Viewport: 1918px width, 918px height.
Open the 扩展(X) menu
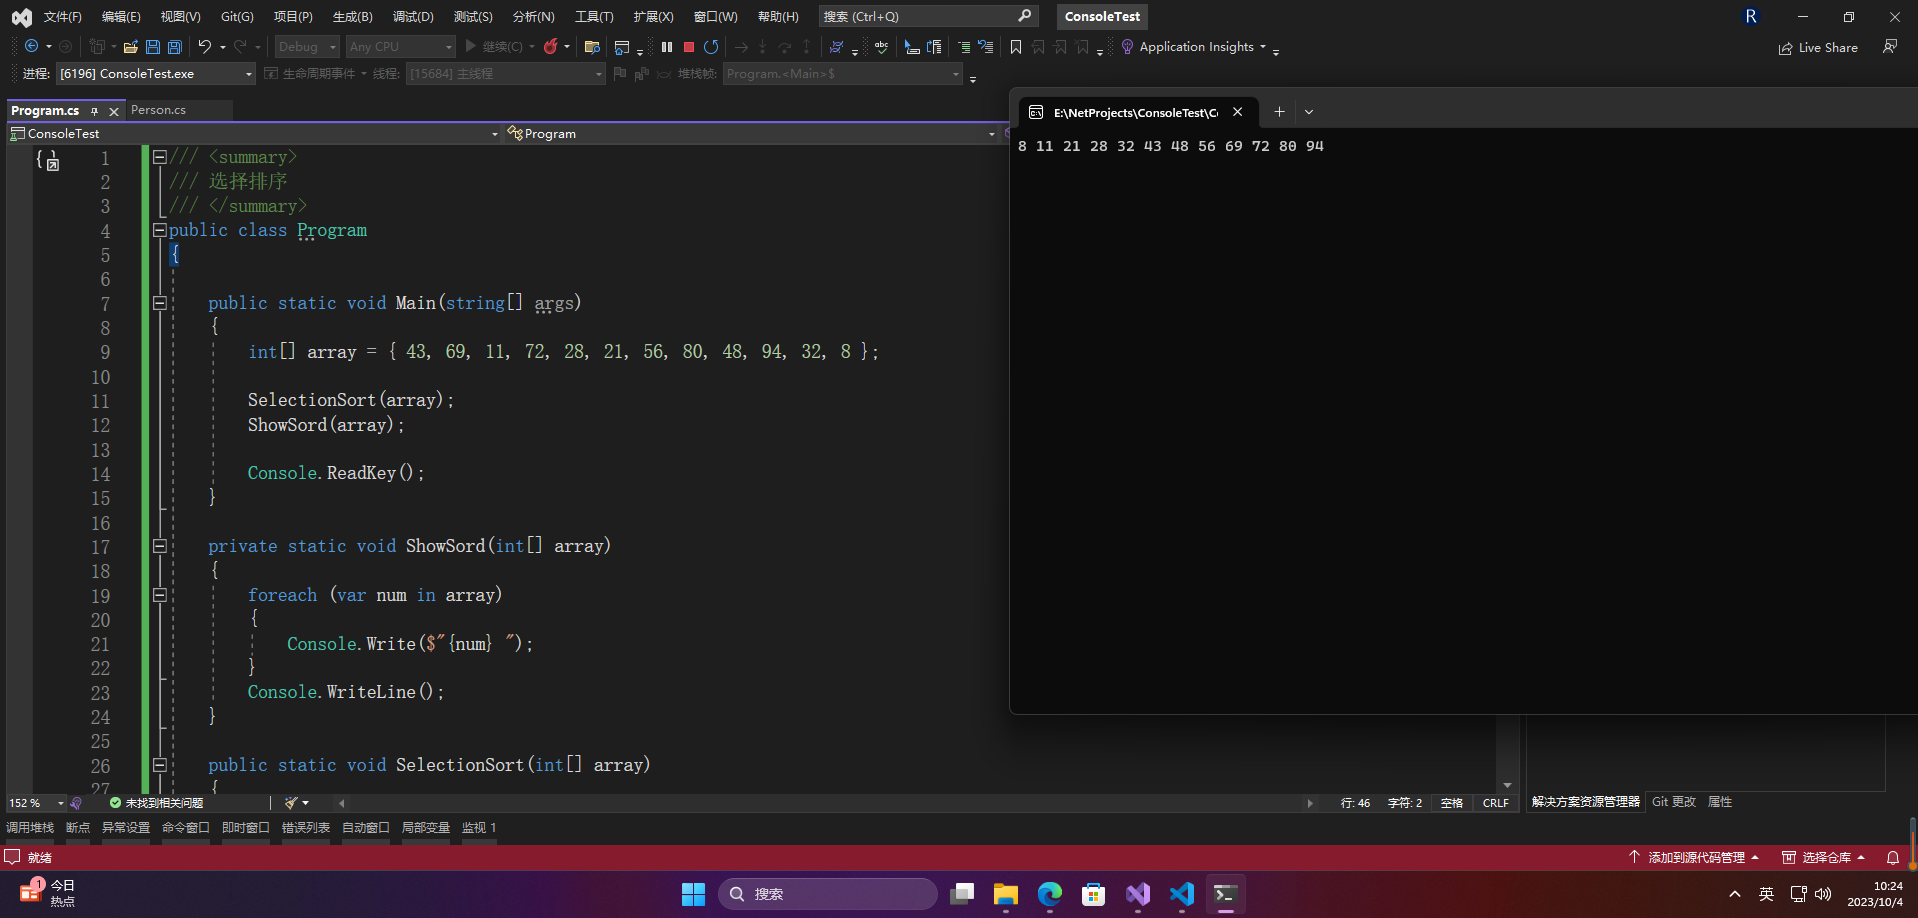click(654, 17)
